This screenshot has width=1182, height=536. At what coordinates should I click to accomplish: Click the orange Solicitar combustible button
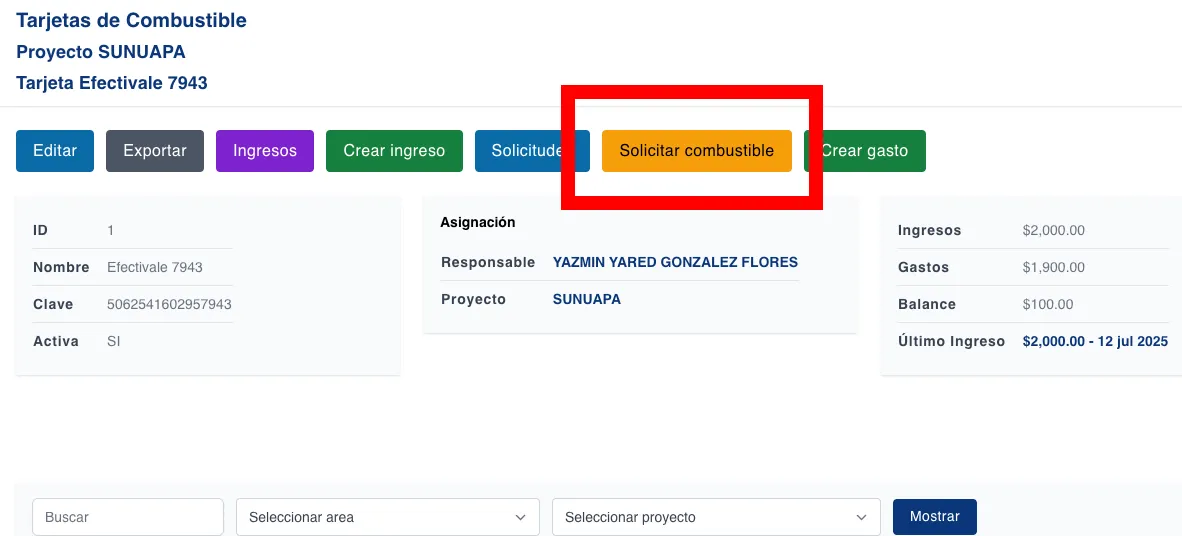(696, 151)
